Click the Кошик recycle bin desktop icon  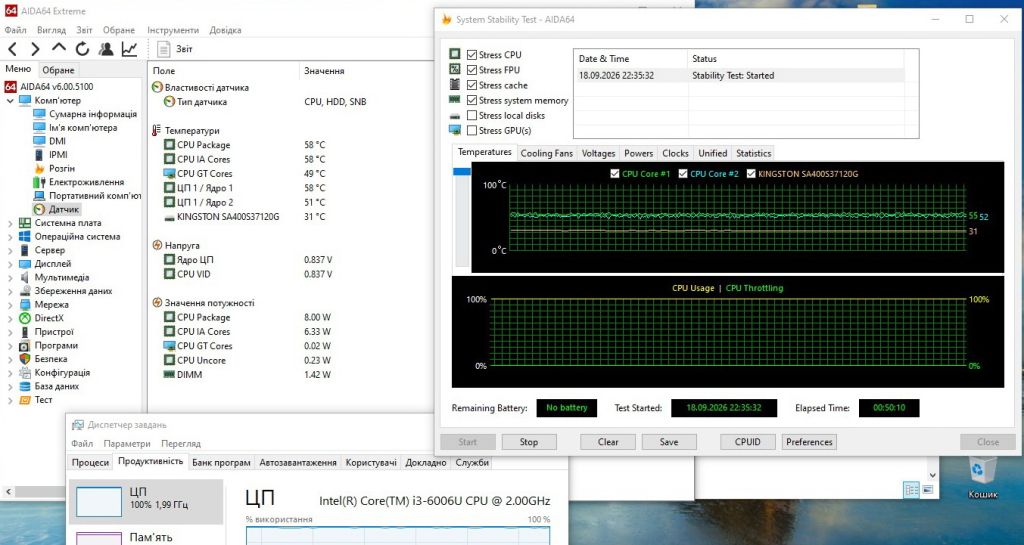point(983,478)
